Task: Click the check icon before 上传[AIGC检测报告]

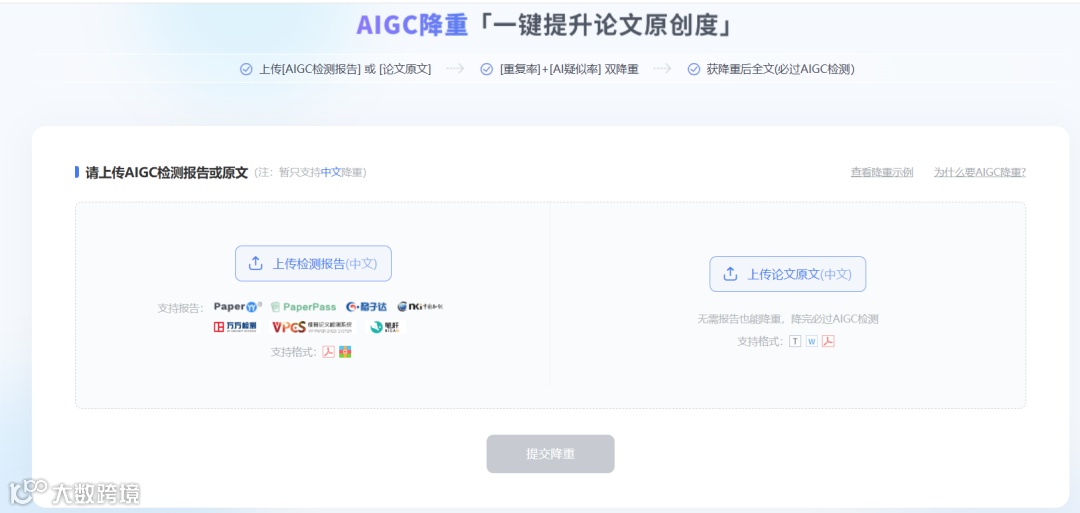Action: 246,69
